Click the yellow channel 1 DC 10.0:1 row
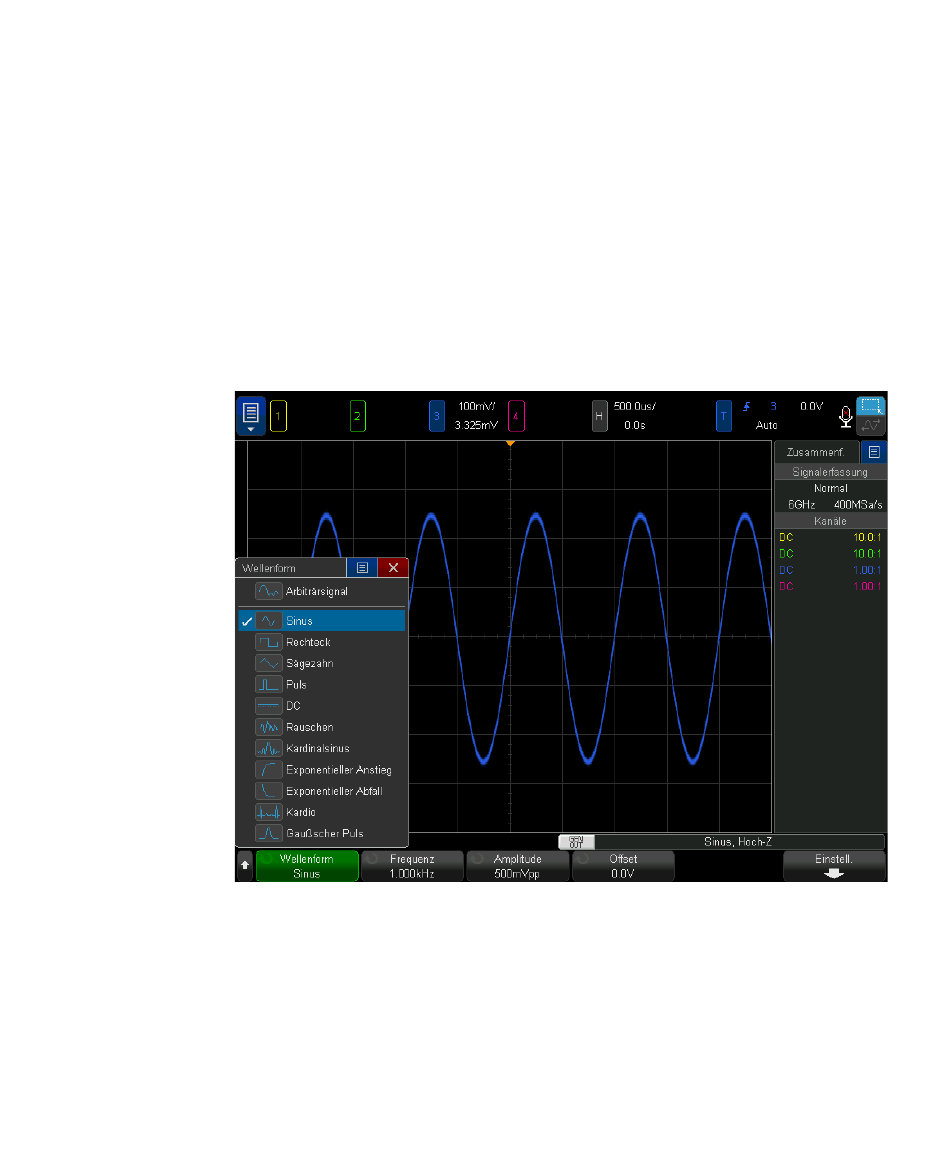 (830, 537)
